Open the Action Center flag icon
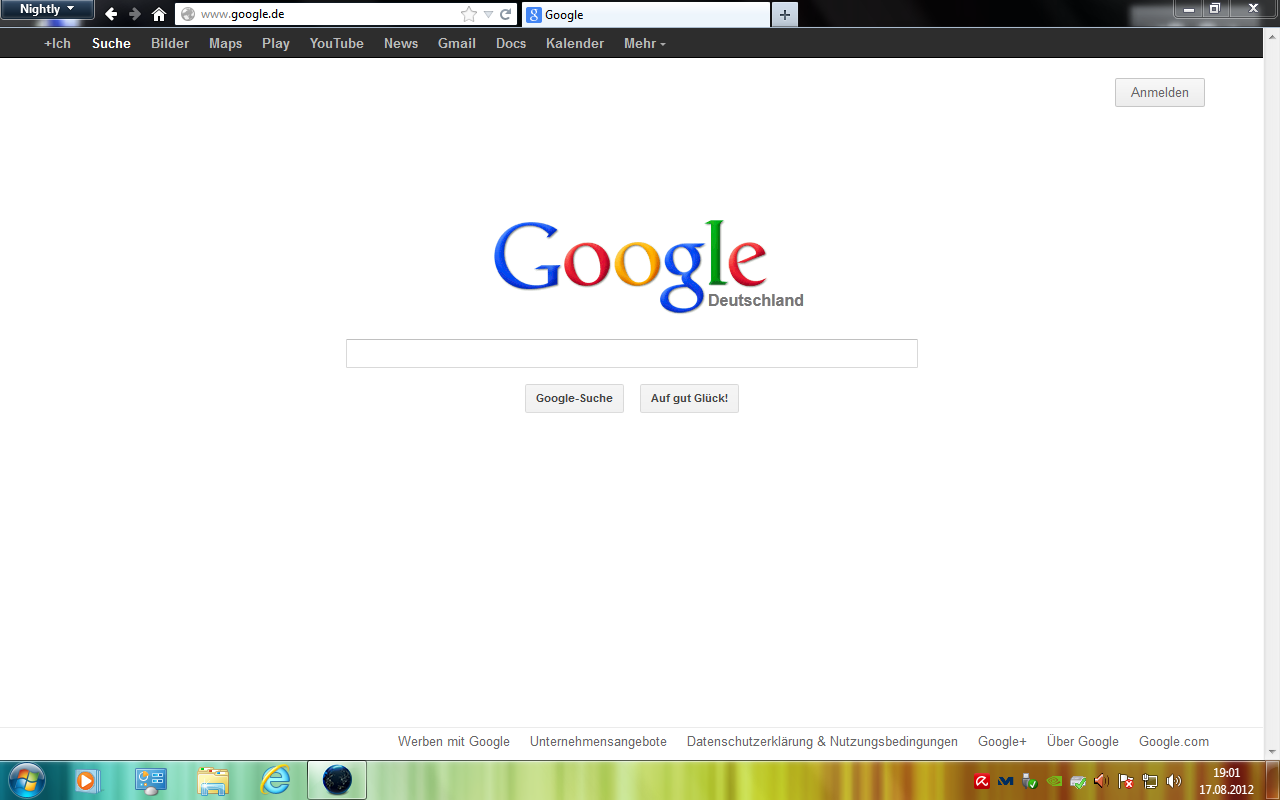 1126,781
